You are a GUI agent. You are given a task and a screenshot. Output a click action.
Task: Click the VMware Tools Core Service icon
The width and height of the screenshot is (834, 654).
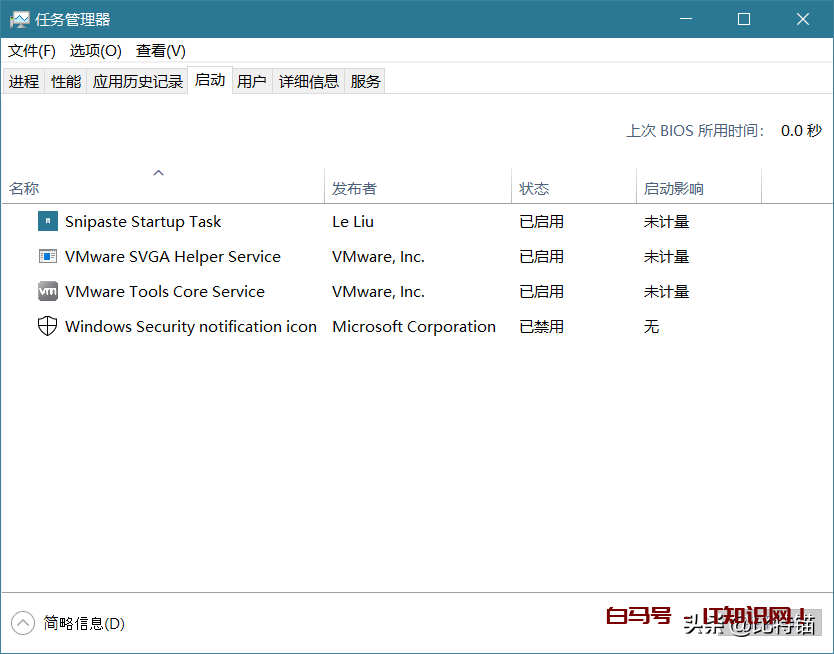47,291
